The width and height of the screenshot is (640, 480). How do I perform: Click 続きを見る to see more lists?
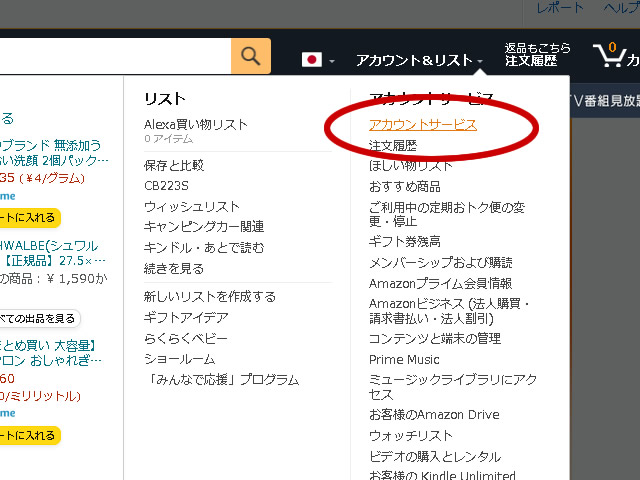[174, 269]
